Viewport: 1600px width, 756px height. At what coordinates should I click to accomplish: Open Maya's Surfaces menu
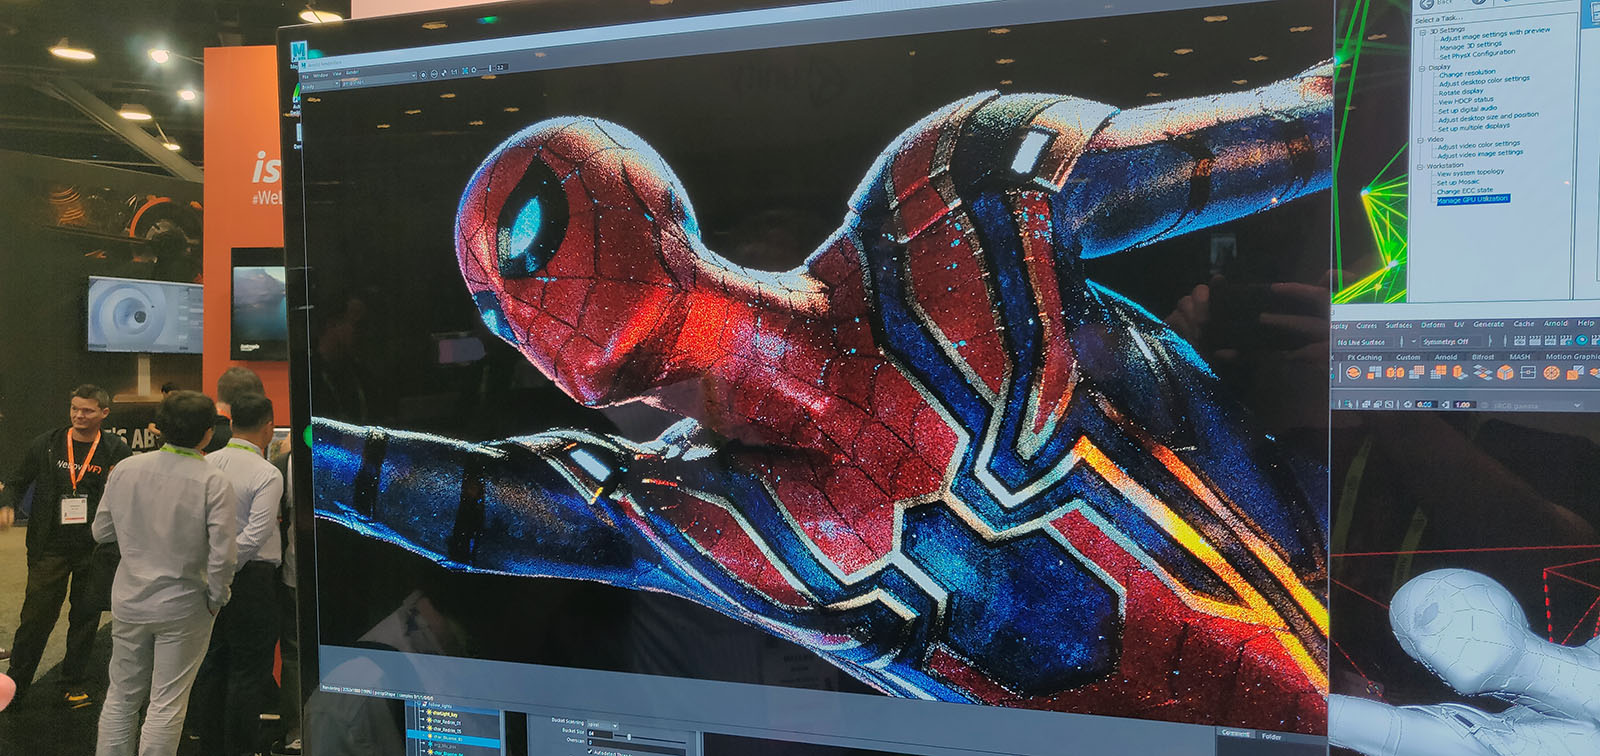click(x=1399, y=325)
